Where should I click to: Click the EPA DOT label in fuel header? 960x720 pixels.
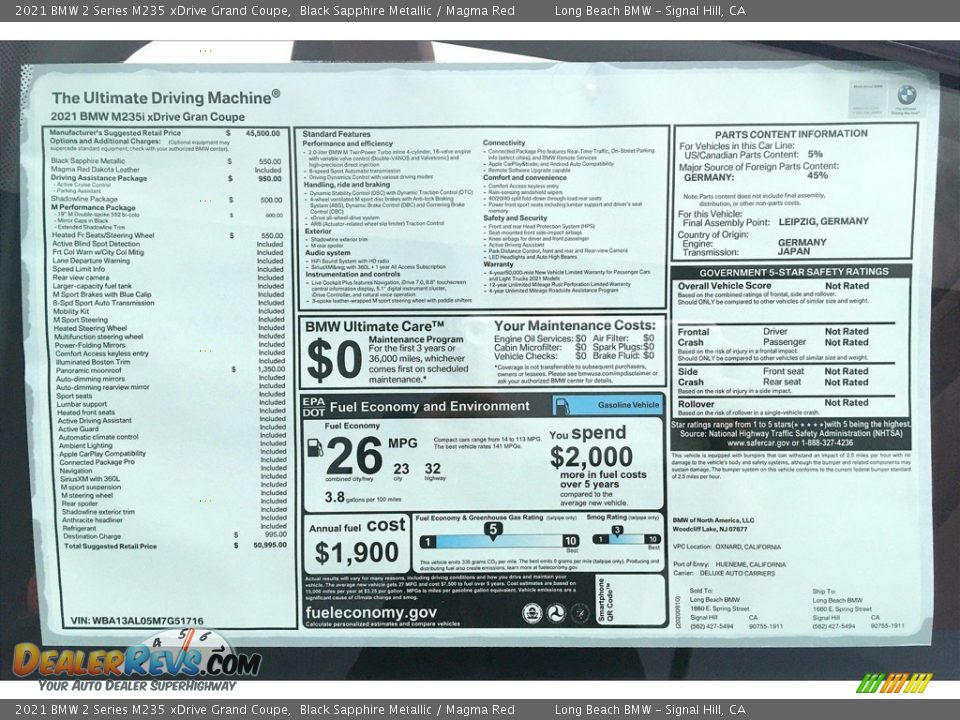[x=313, y=406]
